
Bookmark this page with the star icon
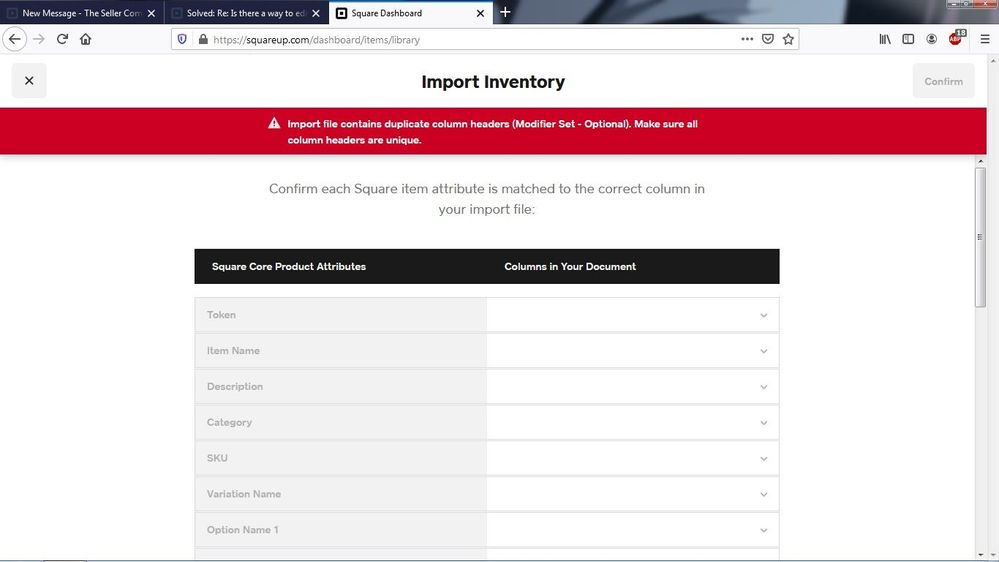tap(788, 39)
